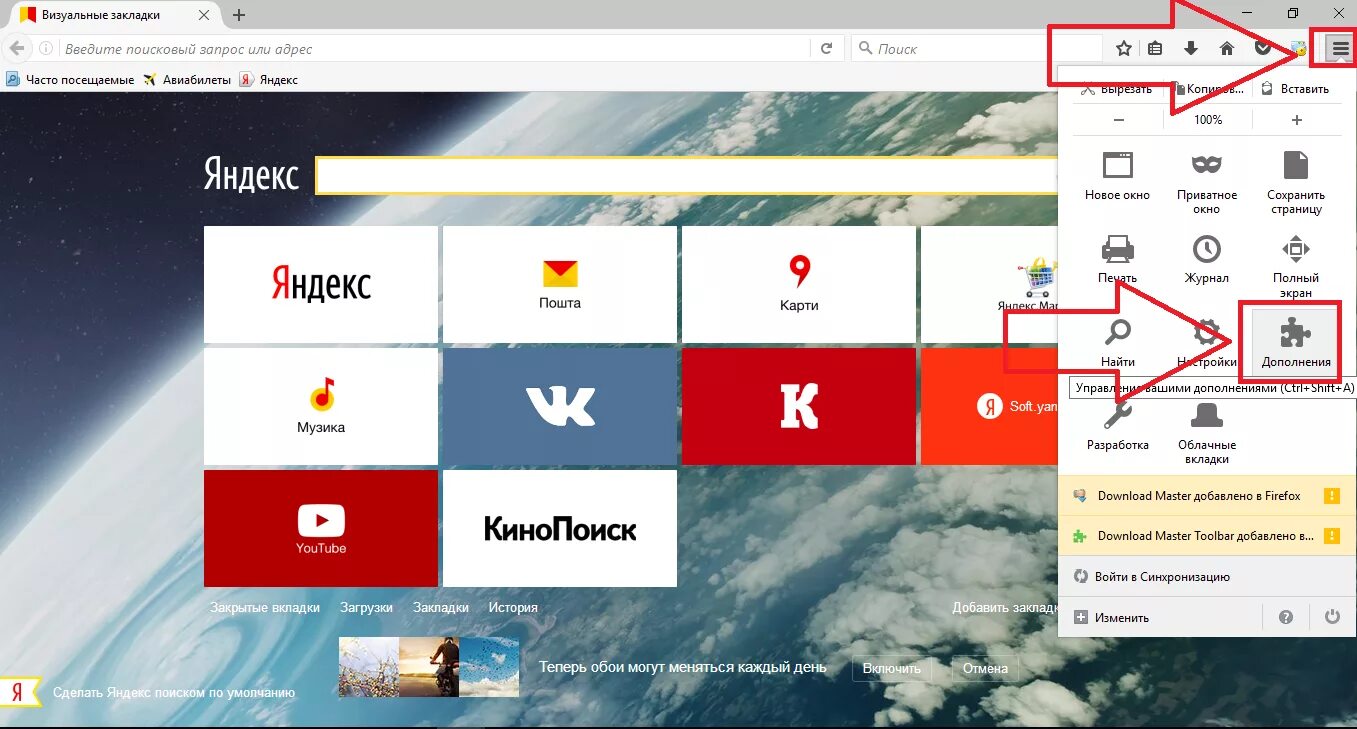Click История link below tiles
Viewport: 1357px width, 729px height.
point(513,607)
